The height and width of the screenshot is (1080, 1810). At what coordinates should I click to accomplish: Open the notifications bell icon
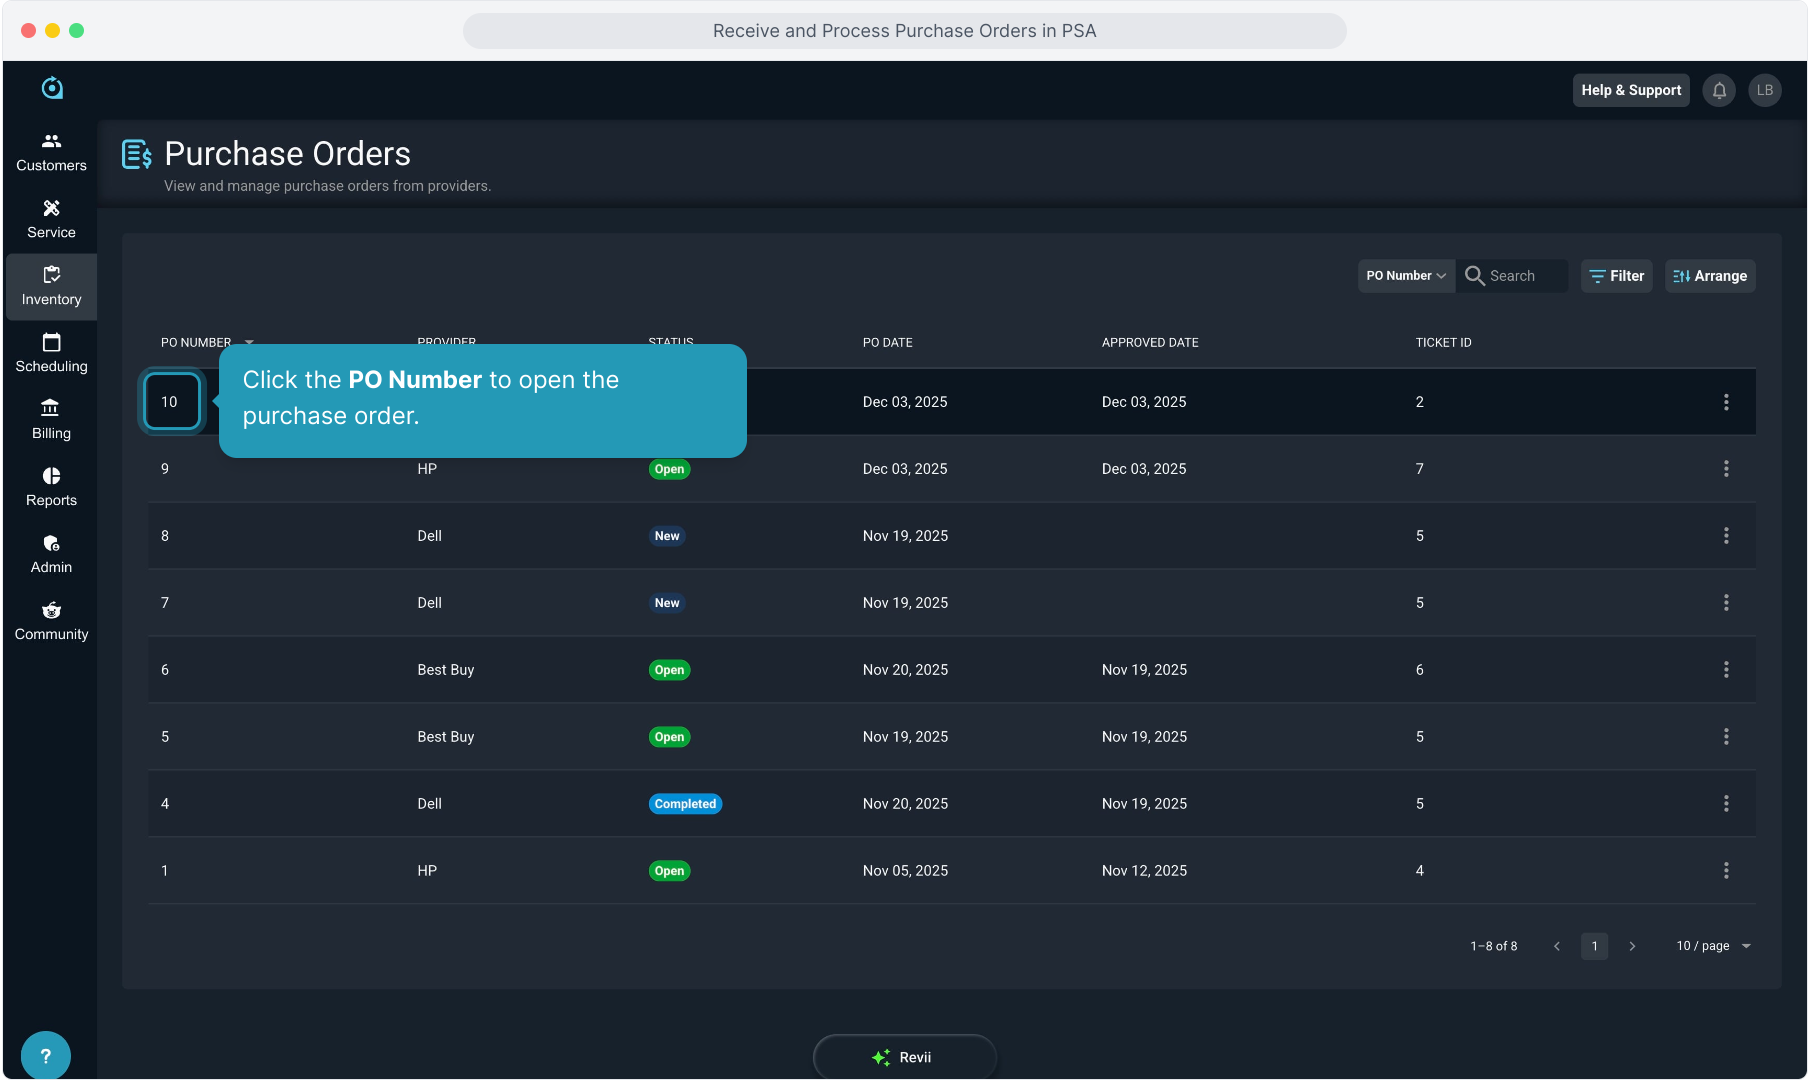click(1719, 90)
